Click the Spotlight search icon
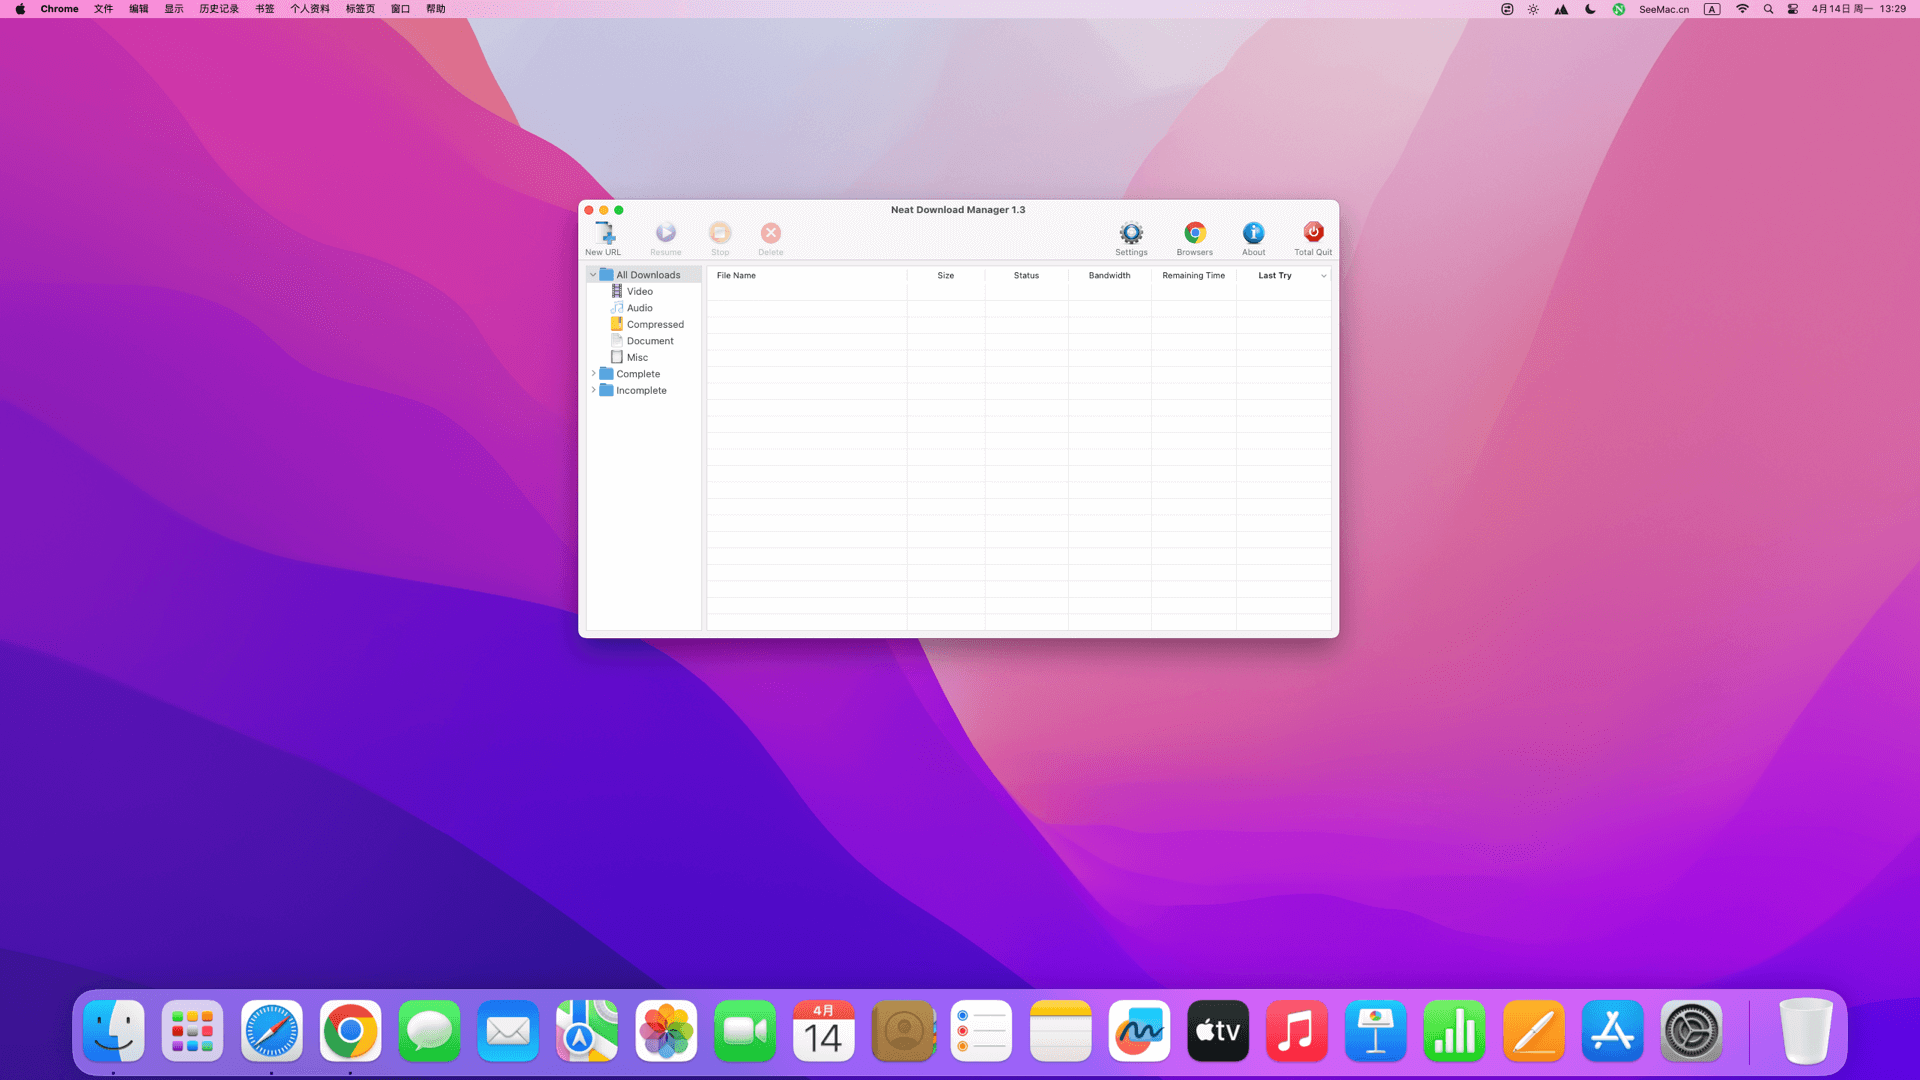This screenshot has height=1080, width=1920. click(x=1768, y=9)
